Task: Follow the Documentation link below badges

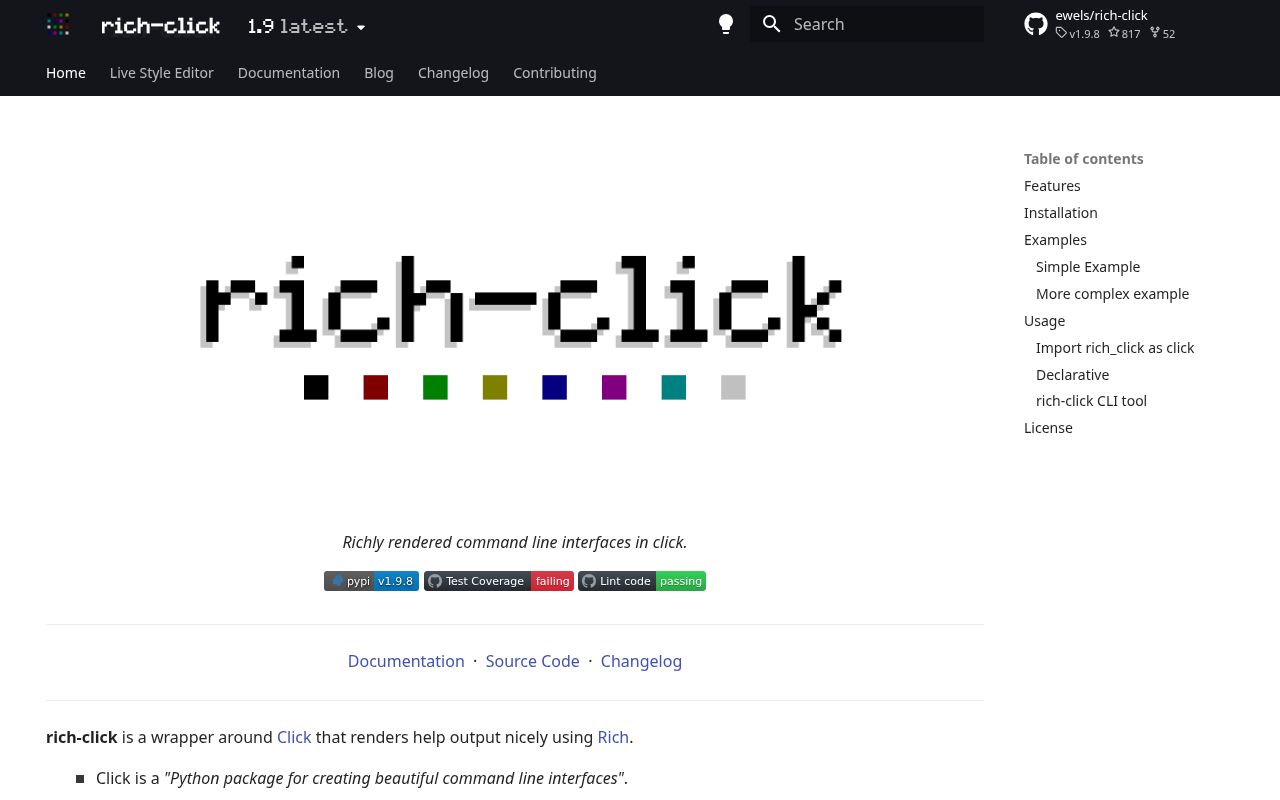Action: click(406, 661)
